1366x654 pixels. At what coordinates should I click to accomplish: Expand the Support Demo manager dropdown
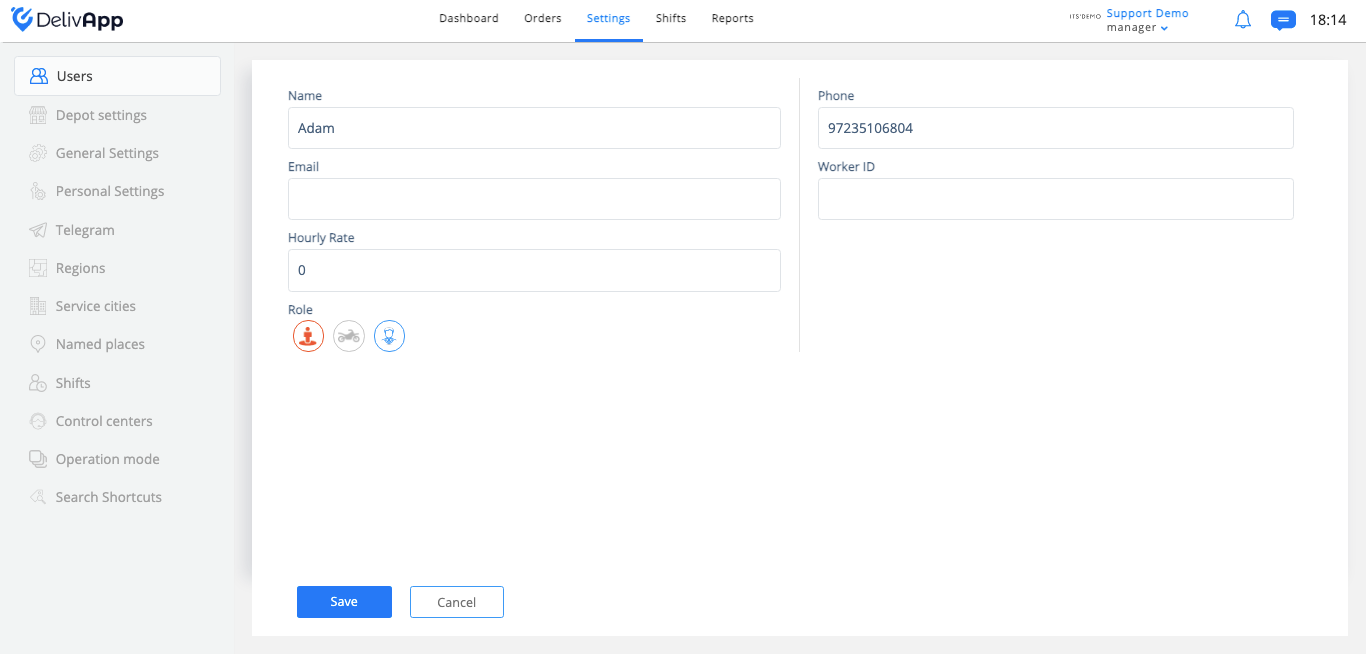(1147, 20)
